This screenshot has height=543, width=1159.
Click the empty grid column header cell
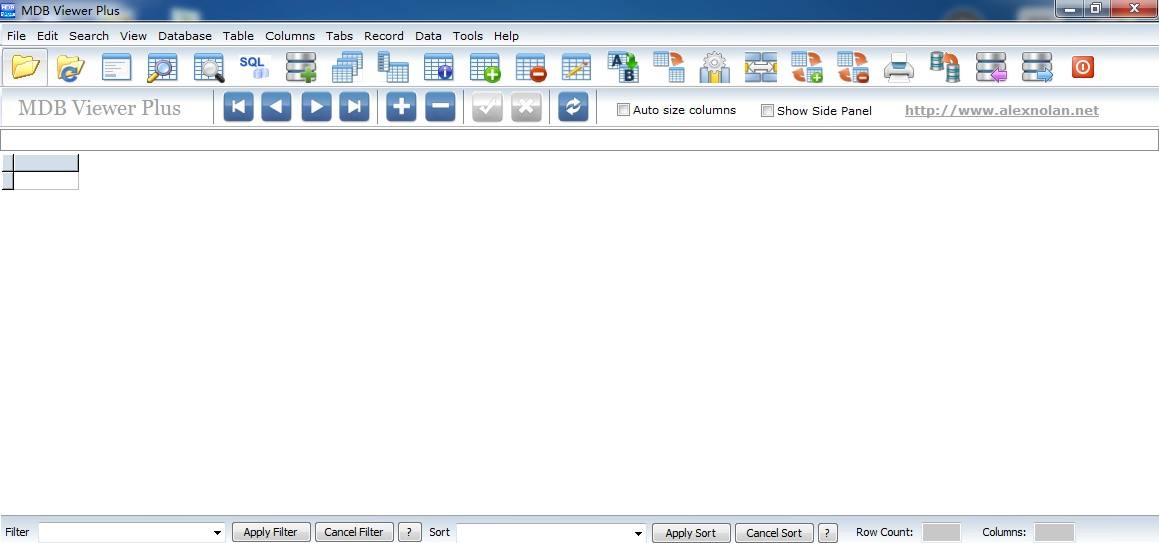coord(46,163)
